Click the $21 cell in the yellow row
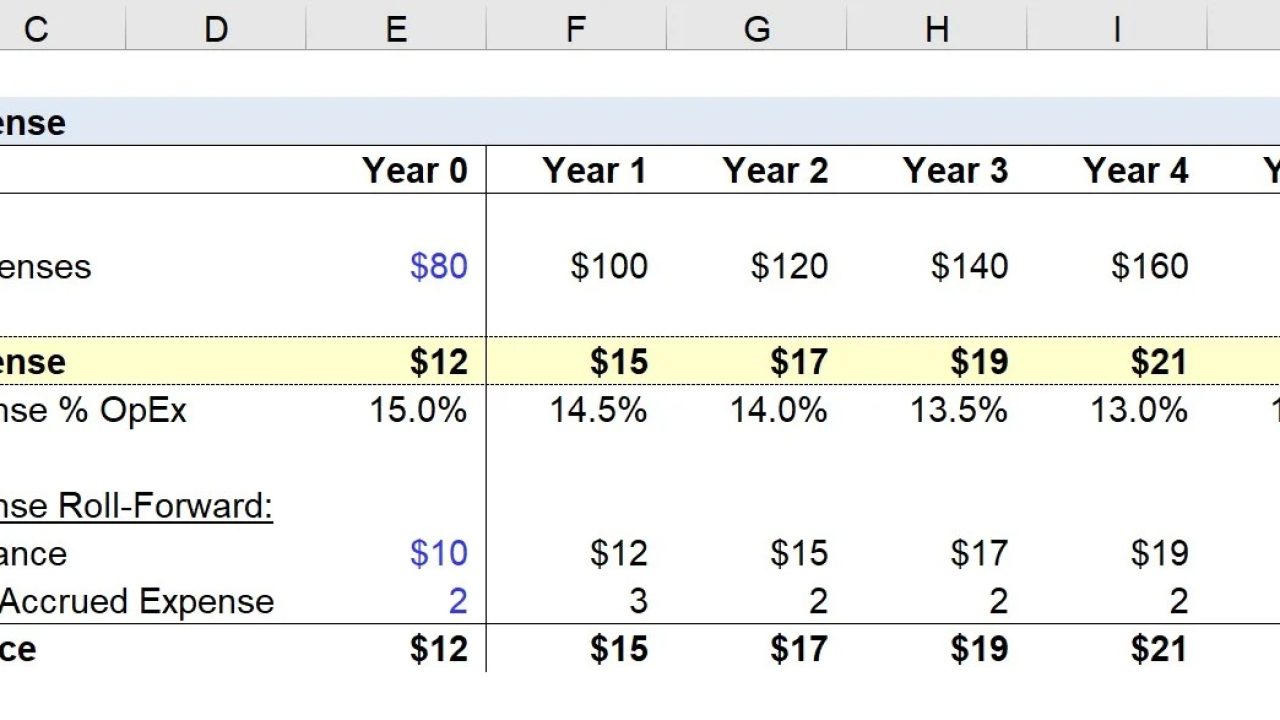Viewport: 1280px width, 720px height. pos(1159,362)
